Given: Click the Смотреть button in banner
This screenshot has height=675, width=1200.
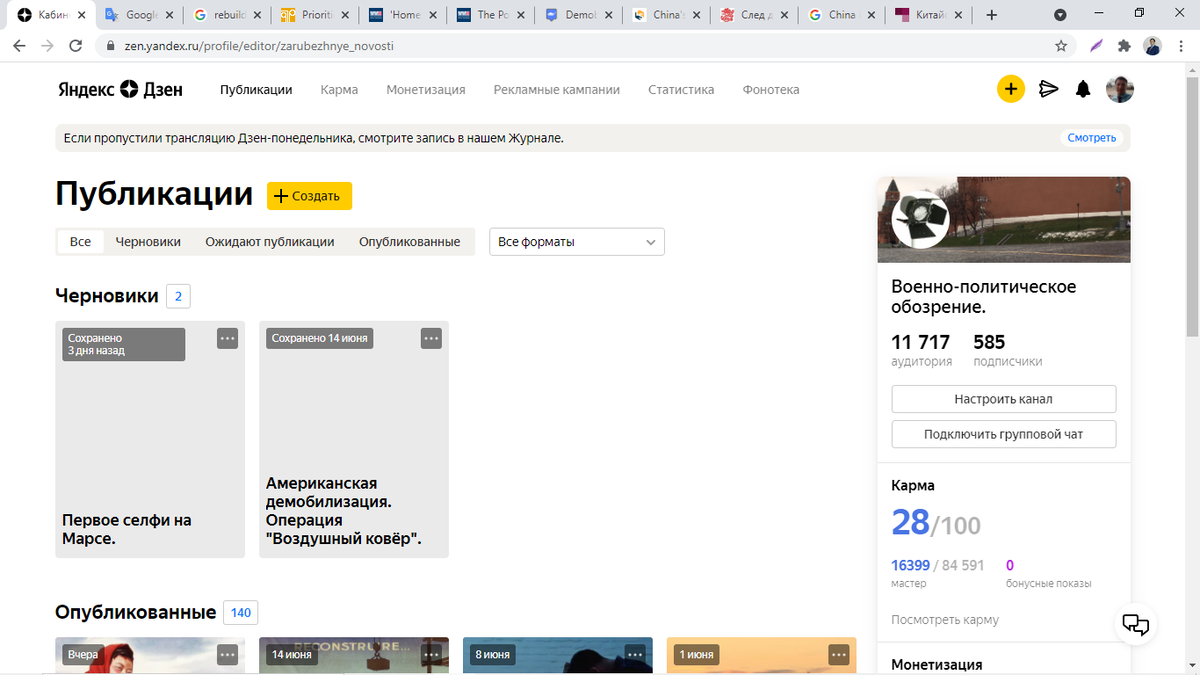Looking at the screenshot, I should pos(1091,138).
